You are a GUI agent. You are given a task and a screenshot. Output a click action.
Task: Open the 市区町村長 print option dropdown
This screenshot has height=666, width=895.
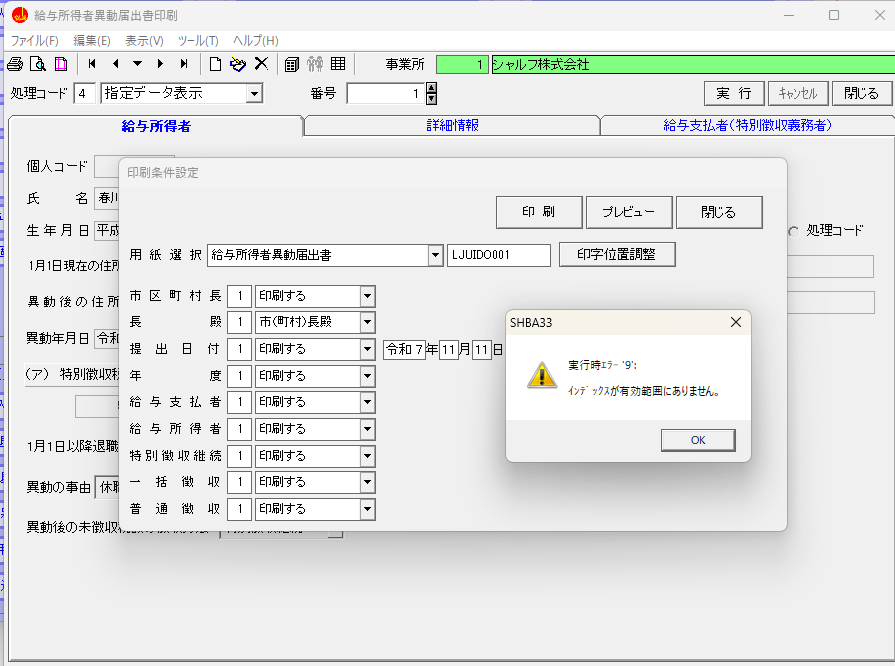click(x=367, y=296)
